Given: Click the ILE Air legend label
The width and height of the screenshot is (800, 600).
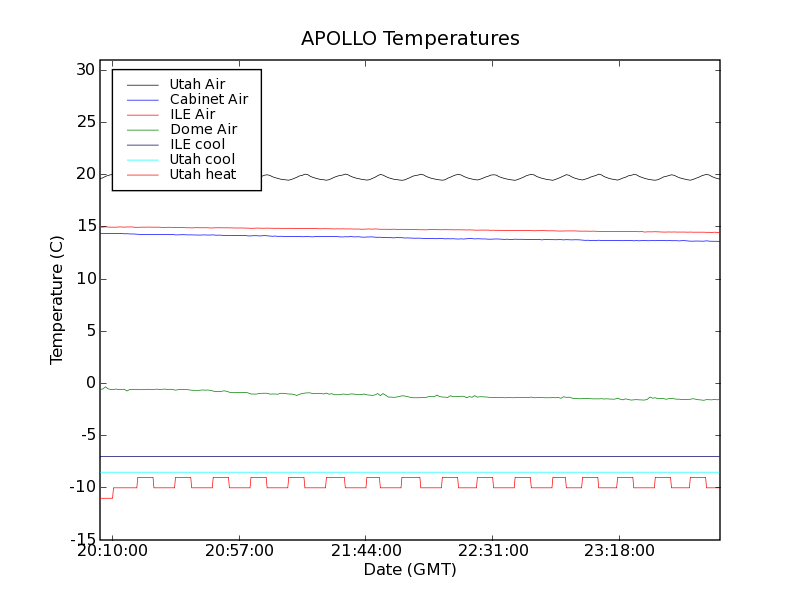Looking at the screenshot, I should click(x=192, y=114).
